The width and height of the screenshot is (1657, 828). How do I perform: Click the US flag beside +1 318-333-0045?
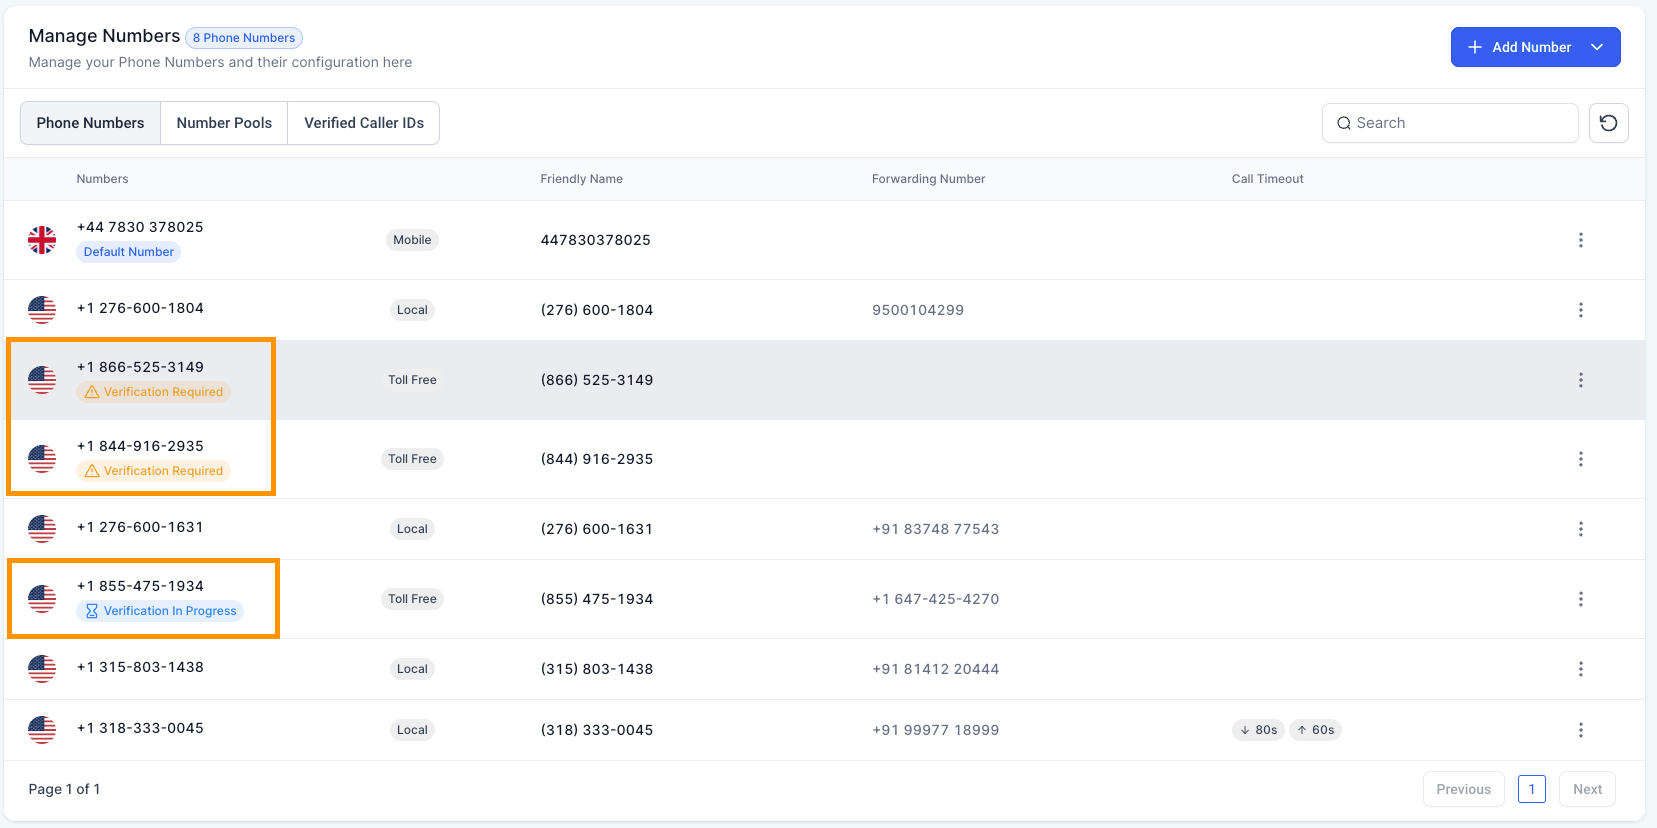pos(42,730)
